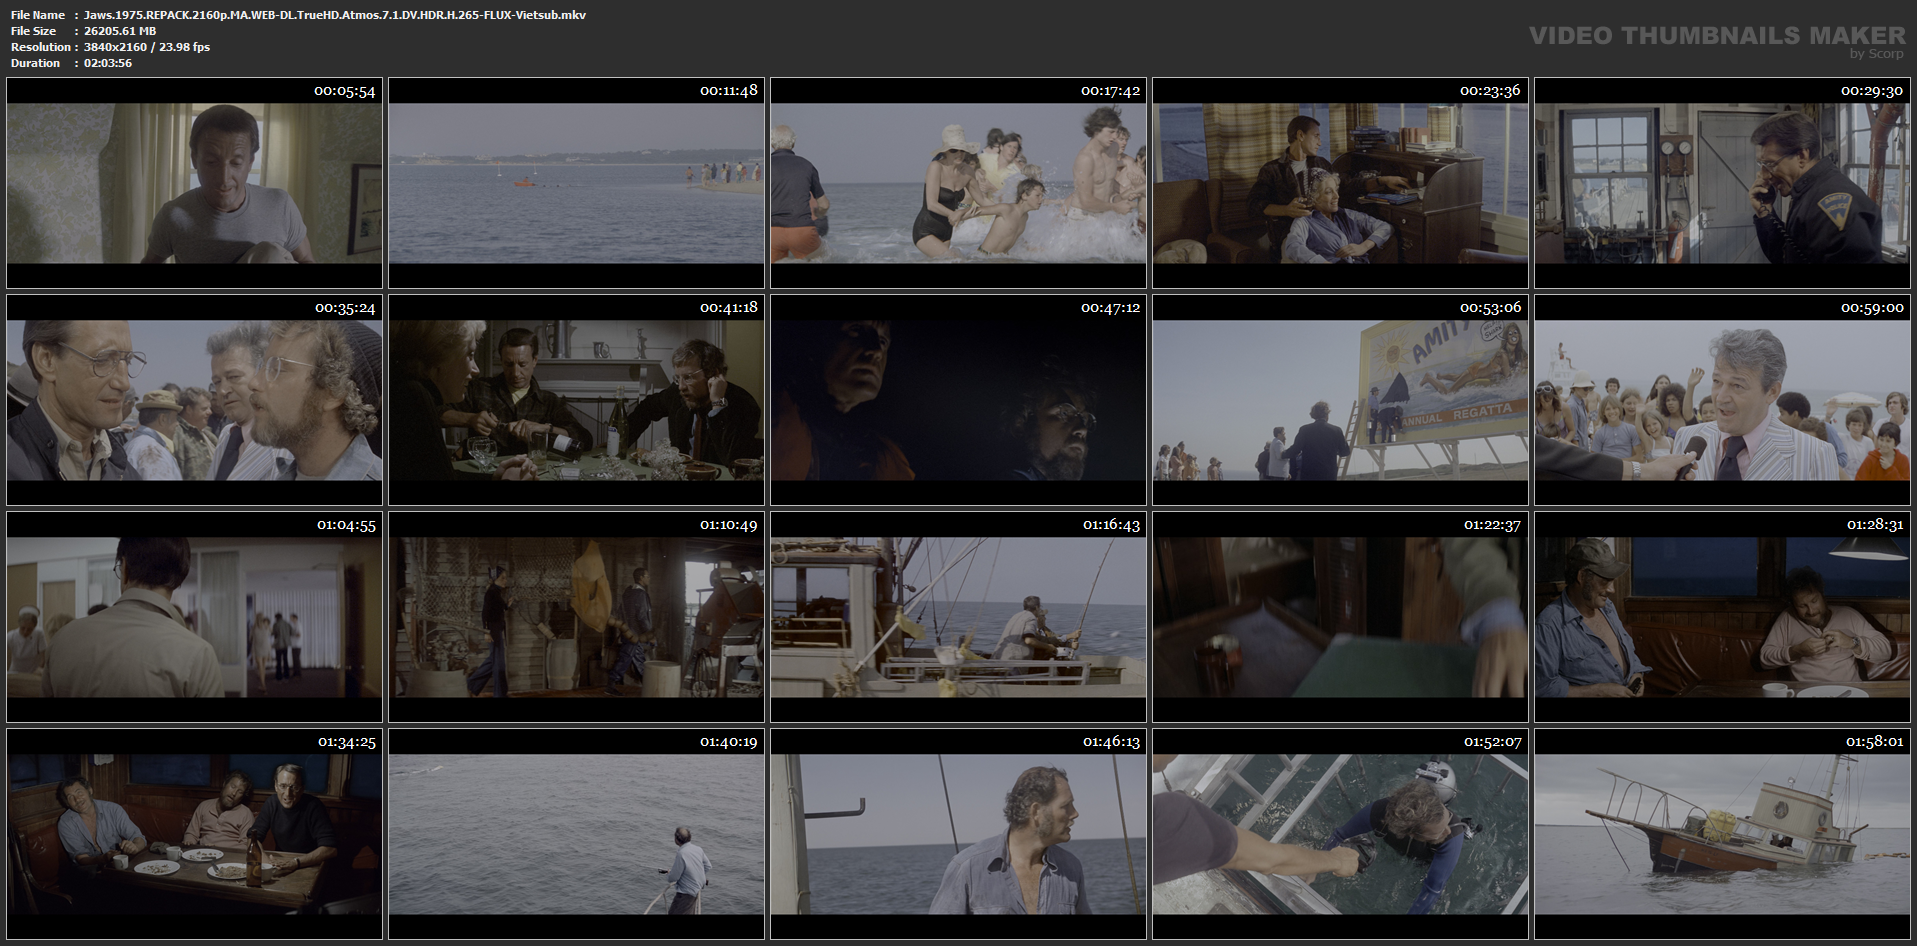Click the file name Jaws.1975 mkv text
The height and width of the screenshot is (946, 1917).
[335, 15]
